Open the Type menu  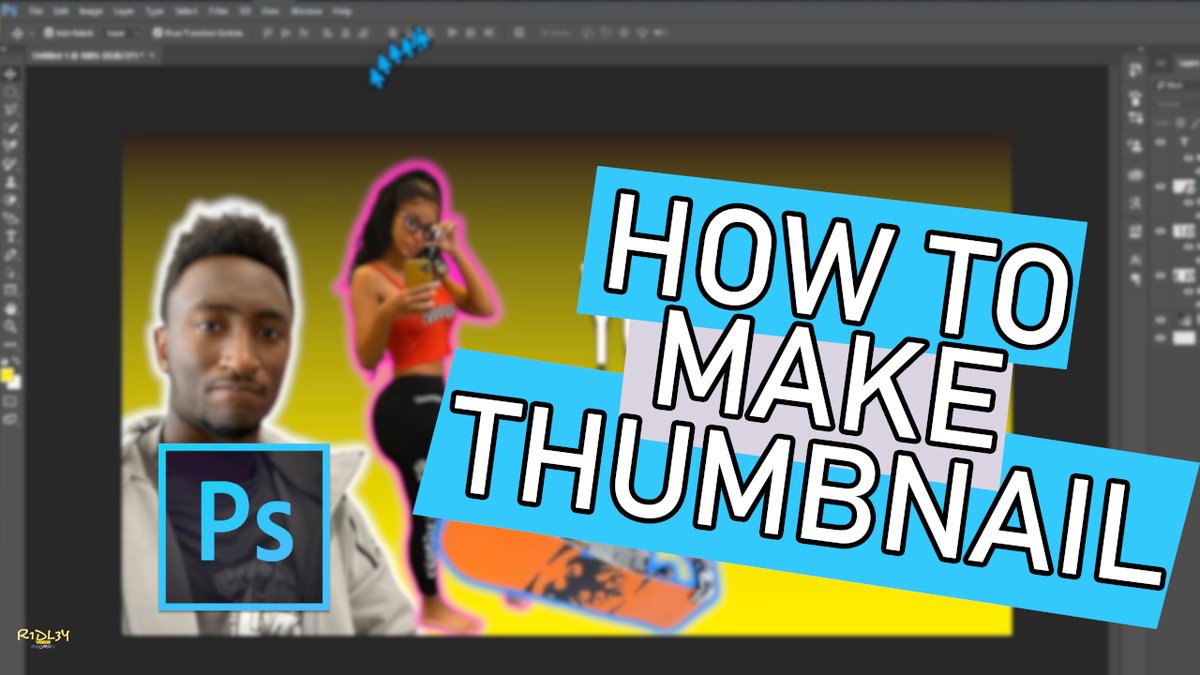click(155, 12)
